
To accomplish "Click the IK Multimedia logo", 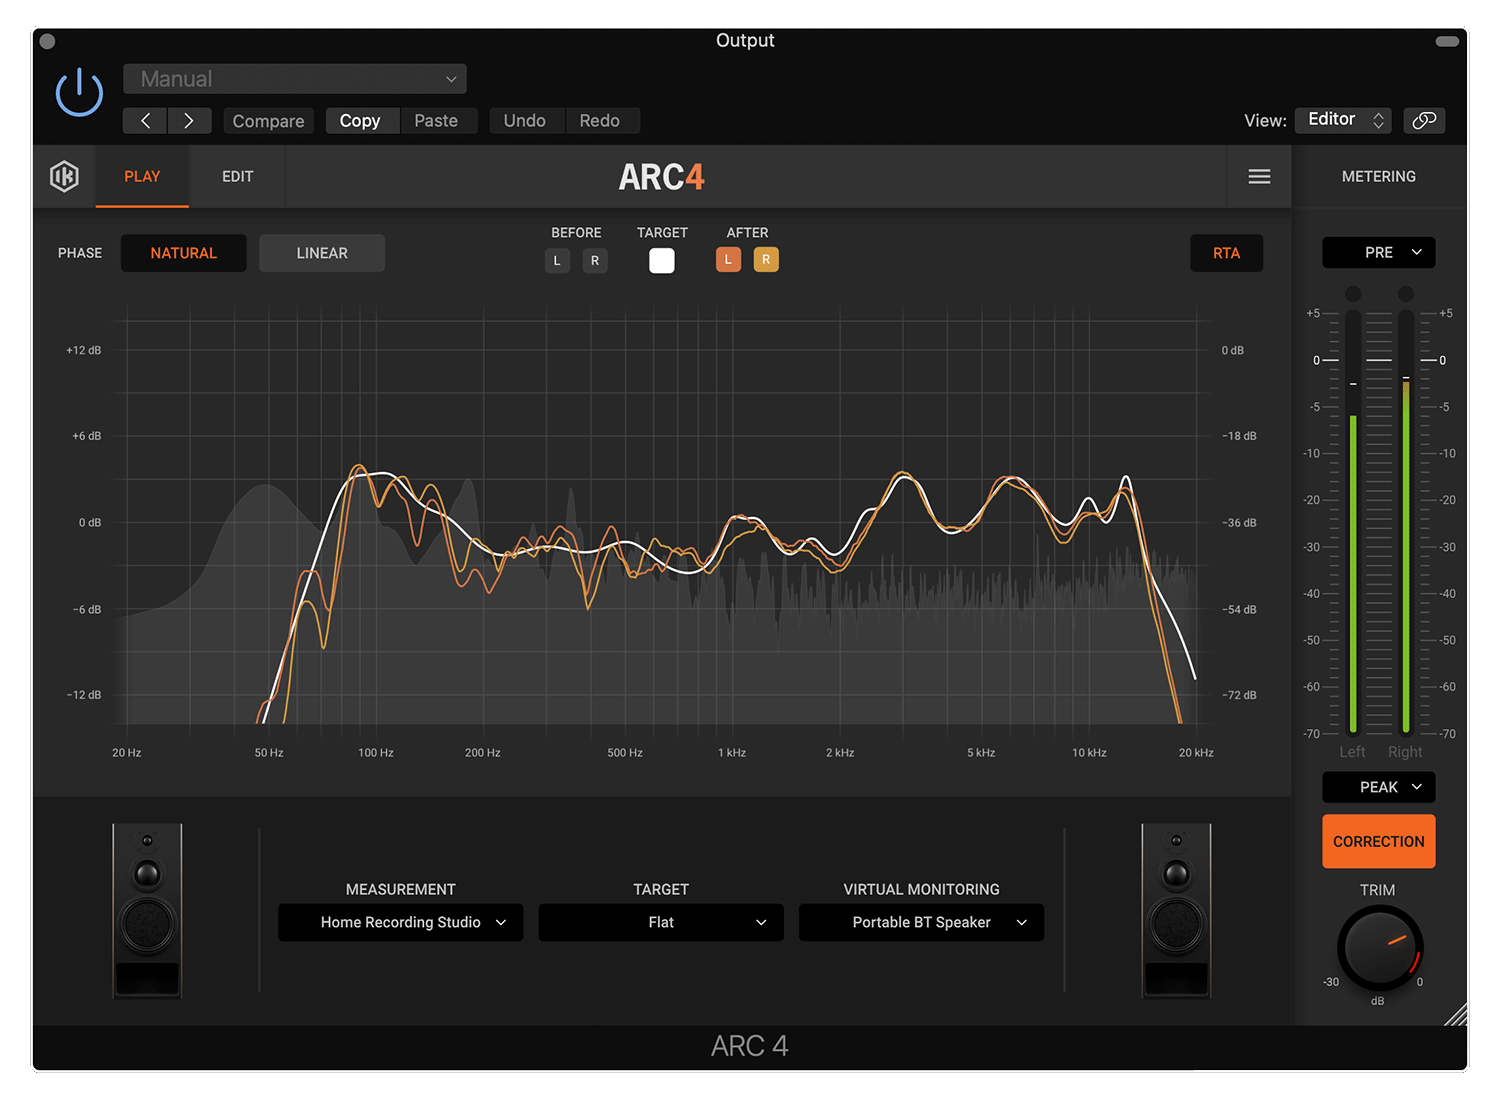I will point(64,176).
